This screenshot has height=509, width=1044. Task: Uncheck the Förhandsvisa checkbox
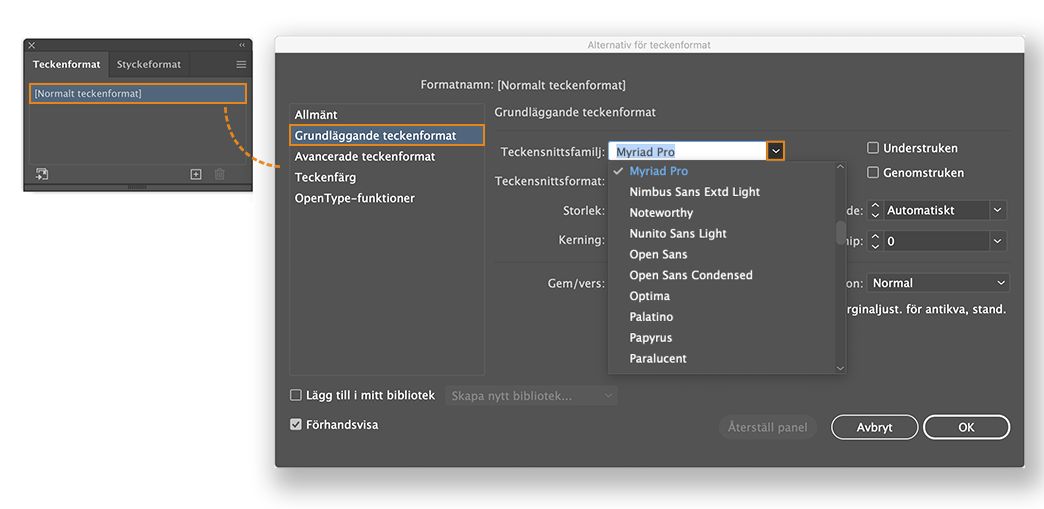coord(296,424)
